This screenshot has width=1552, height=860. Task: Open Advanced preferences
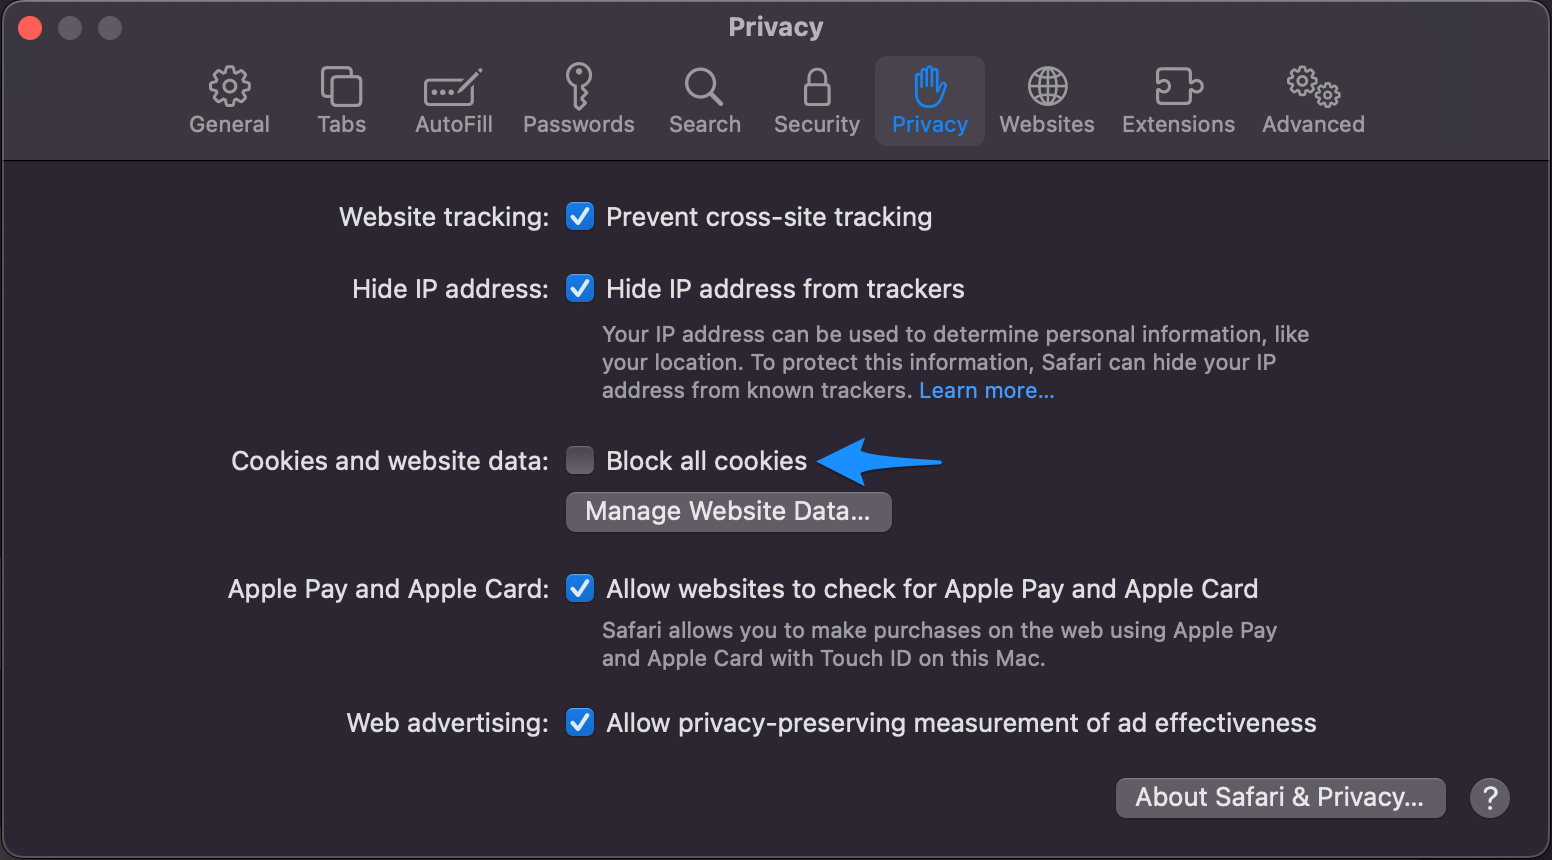pos(1312,99)
